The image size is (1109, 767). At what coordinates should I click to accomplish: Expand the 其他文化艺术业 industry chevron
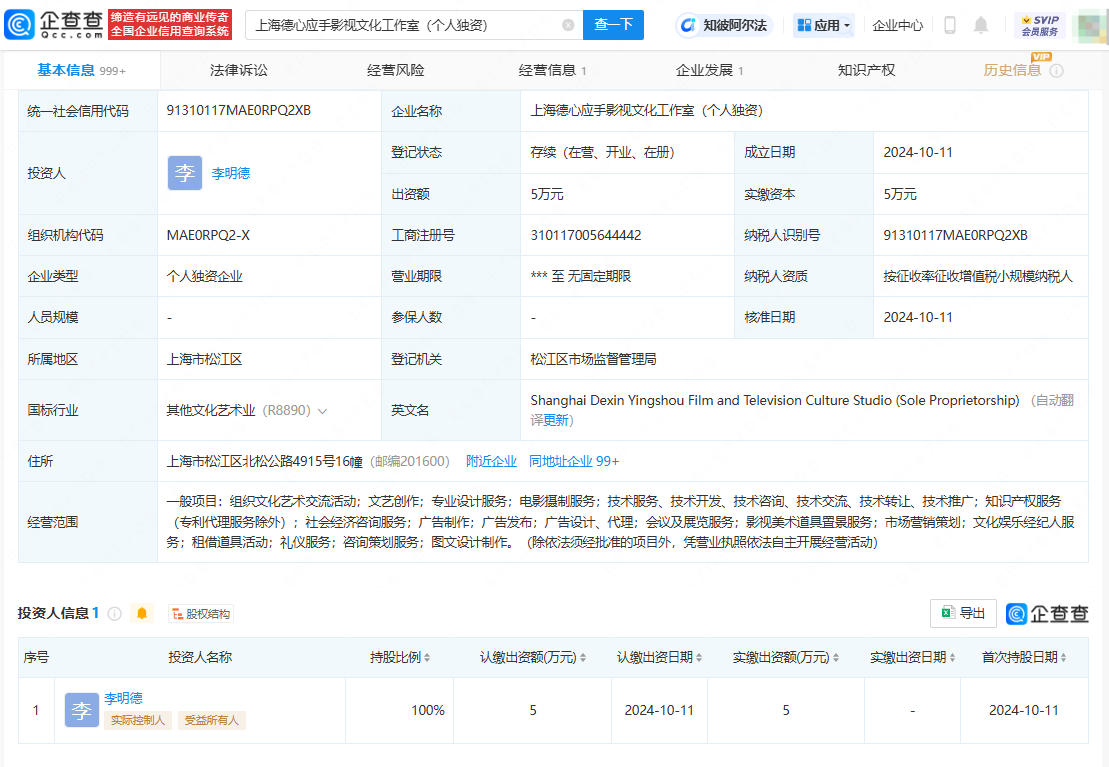tap(323, 411)
